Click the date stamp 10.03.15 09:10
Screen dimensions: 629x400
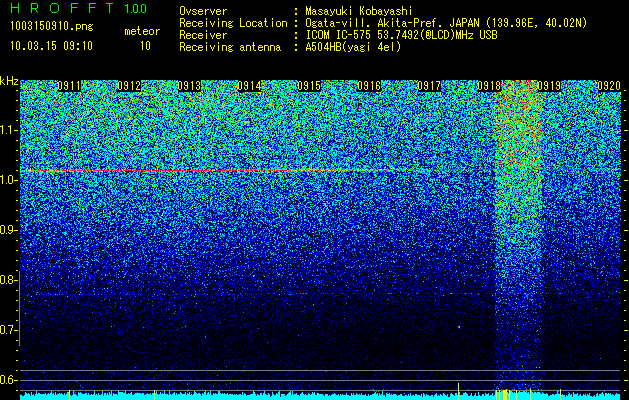click(51, 46)
